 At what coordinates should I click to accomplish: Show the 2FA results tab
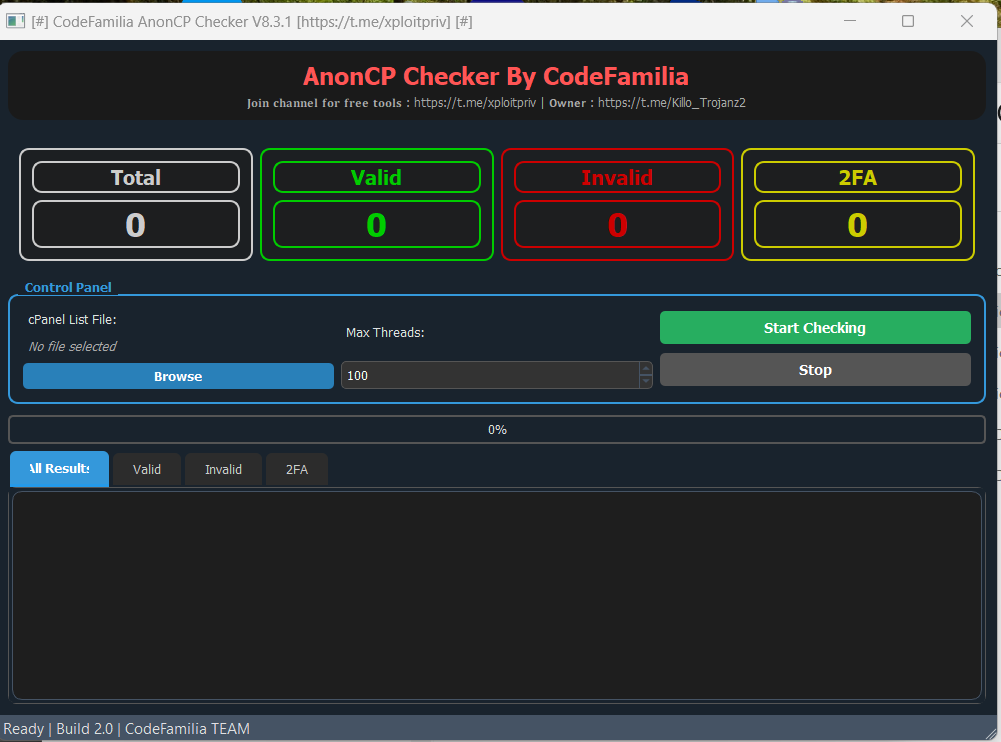[297, 470]
